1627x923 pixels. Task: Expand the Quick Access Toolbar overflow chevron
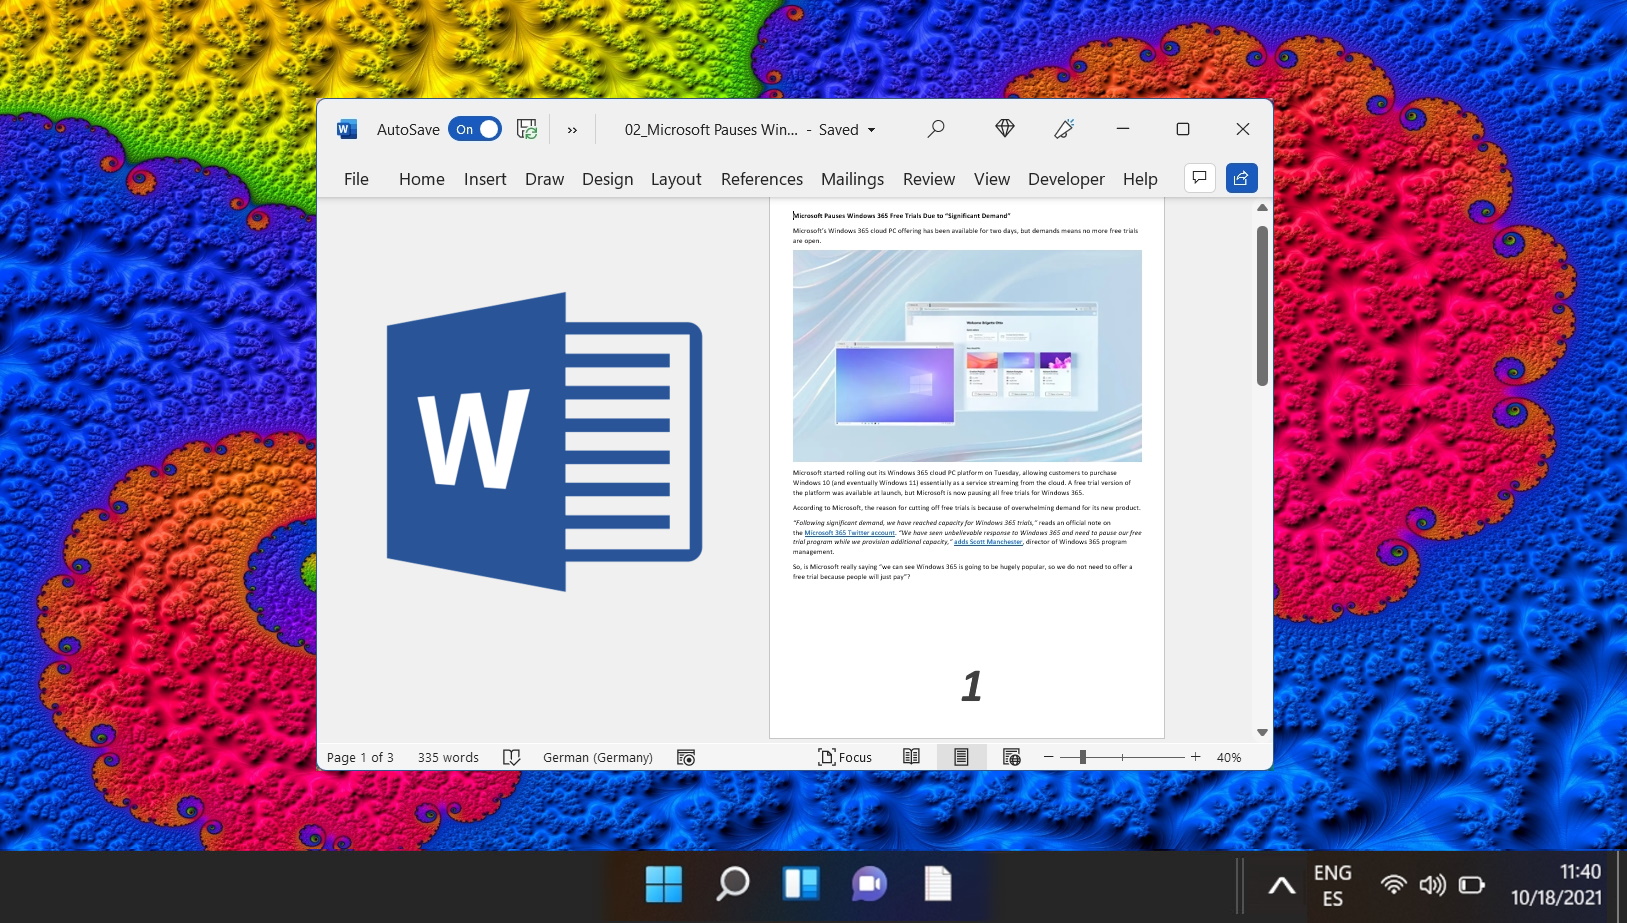pyautogui.click(x=572, y=130)
